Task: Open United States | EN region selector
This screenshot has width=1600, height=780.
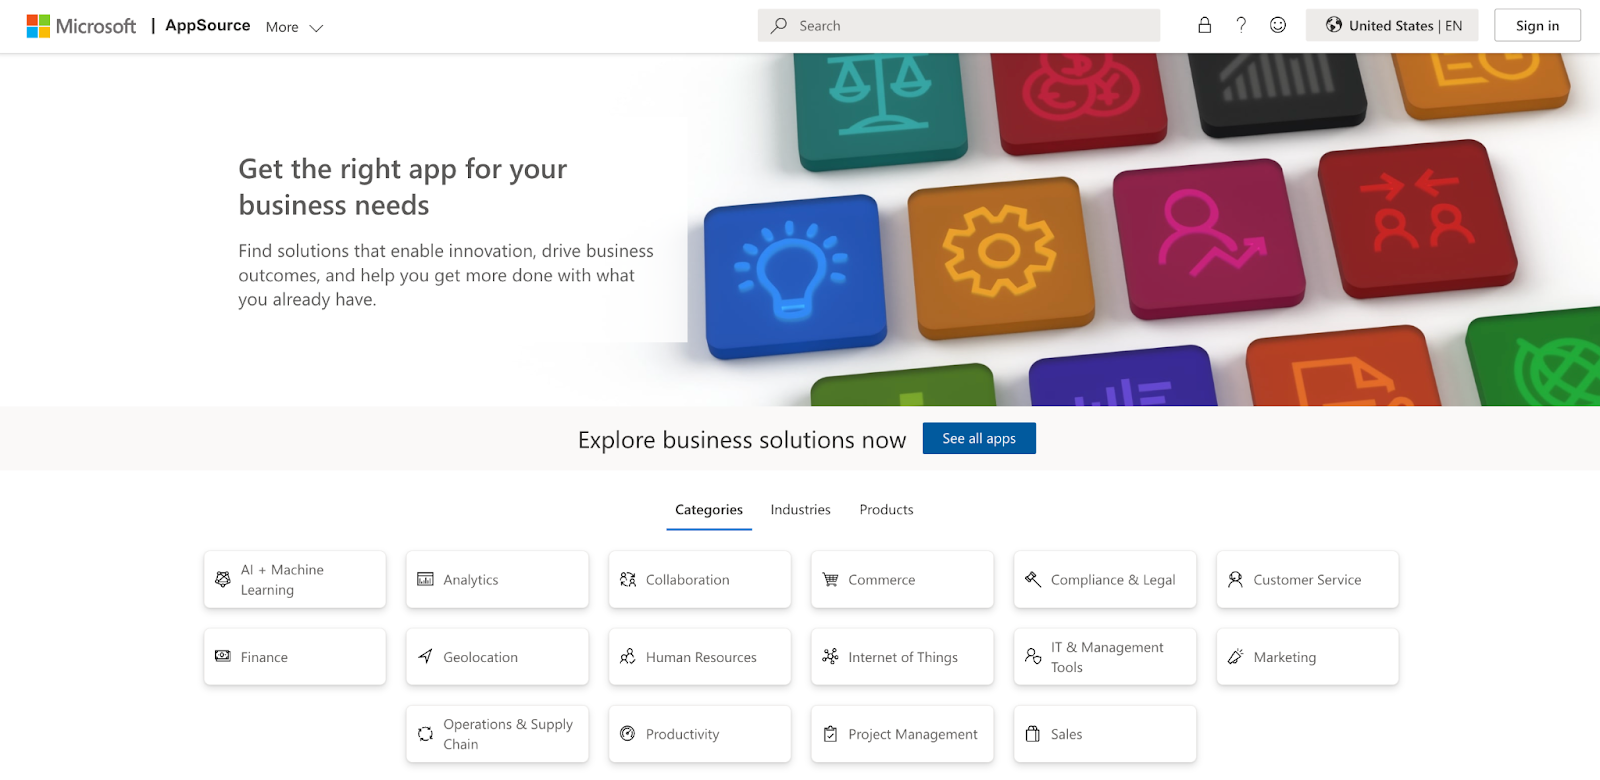Action: 1392,26
